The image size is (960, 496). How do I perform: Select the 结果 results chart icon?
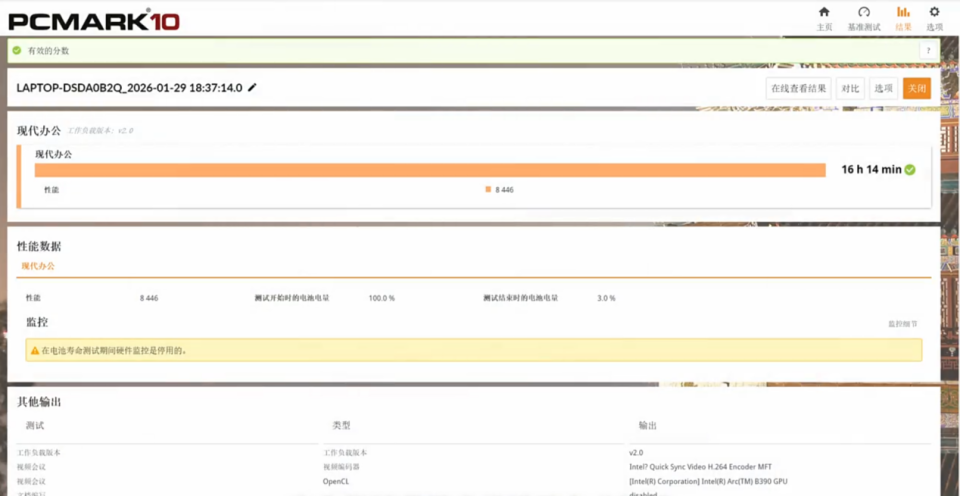point(902,12)
